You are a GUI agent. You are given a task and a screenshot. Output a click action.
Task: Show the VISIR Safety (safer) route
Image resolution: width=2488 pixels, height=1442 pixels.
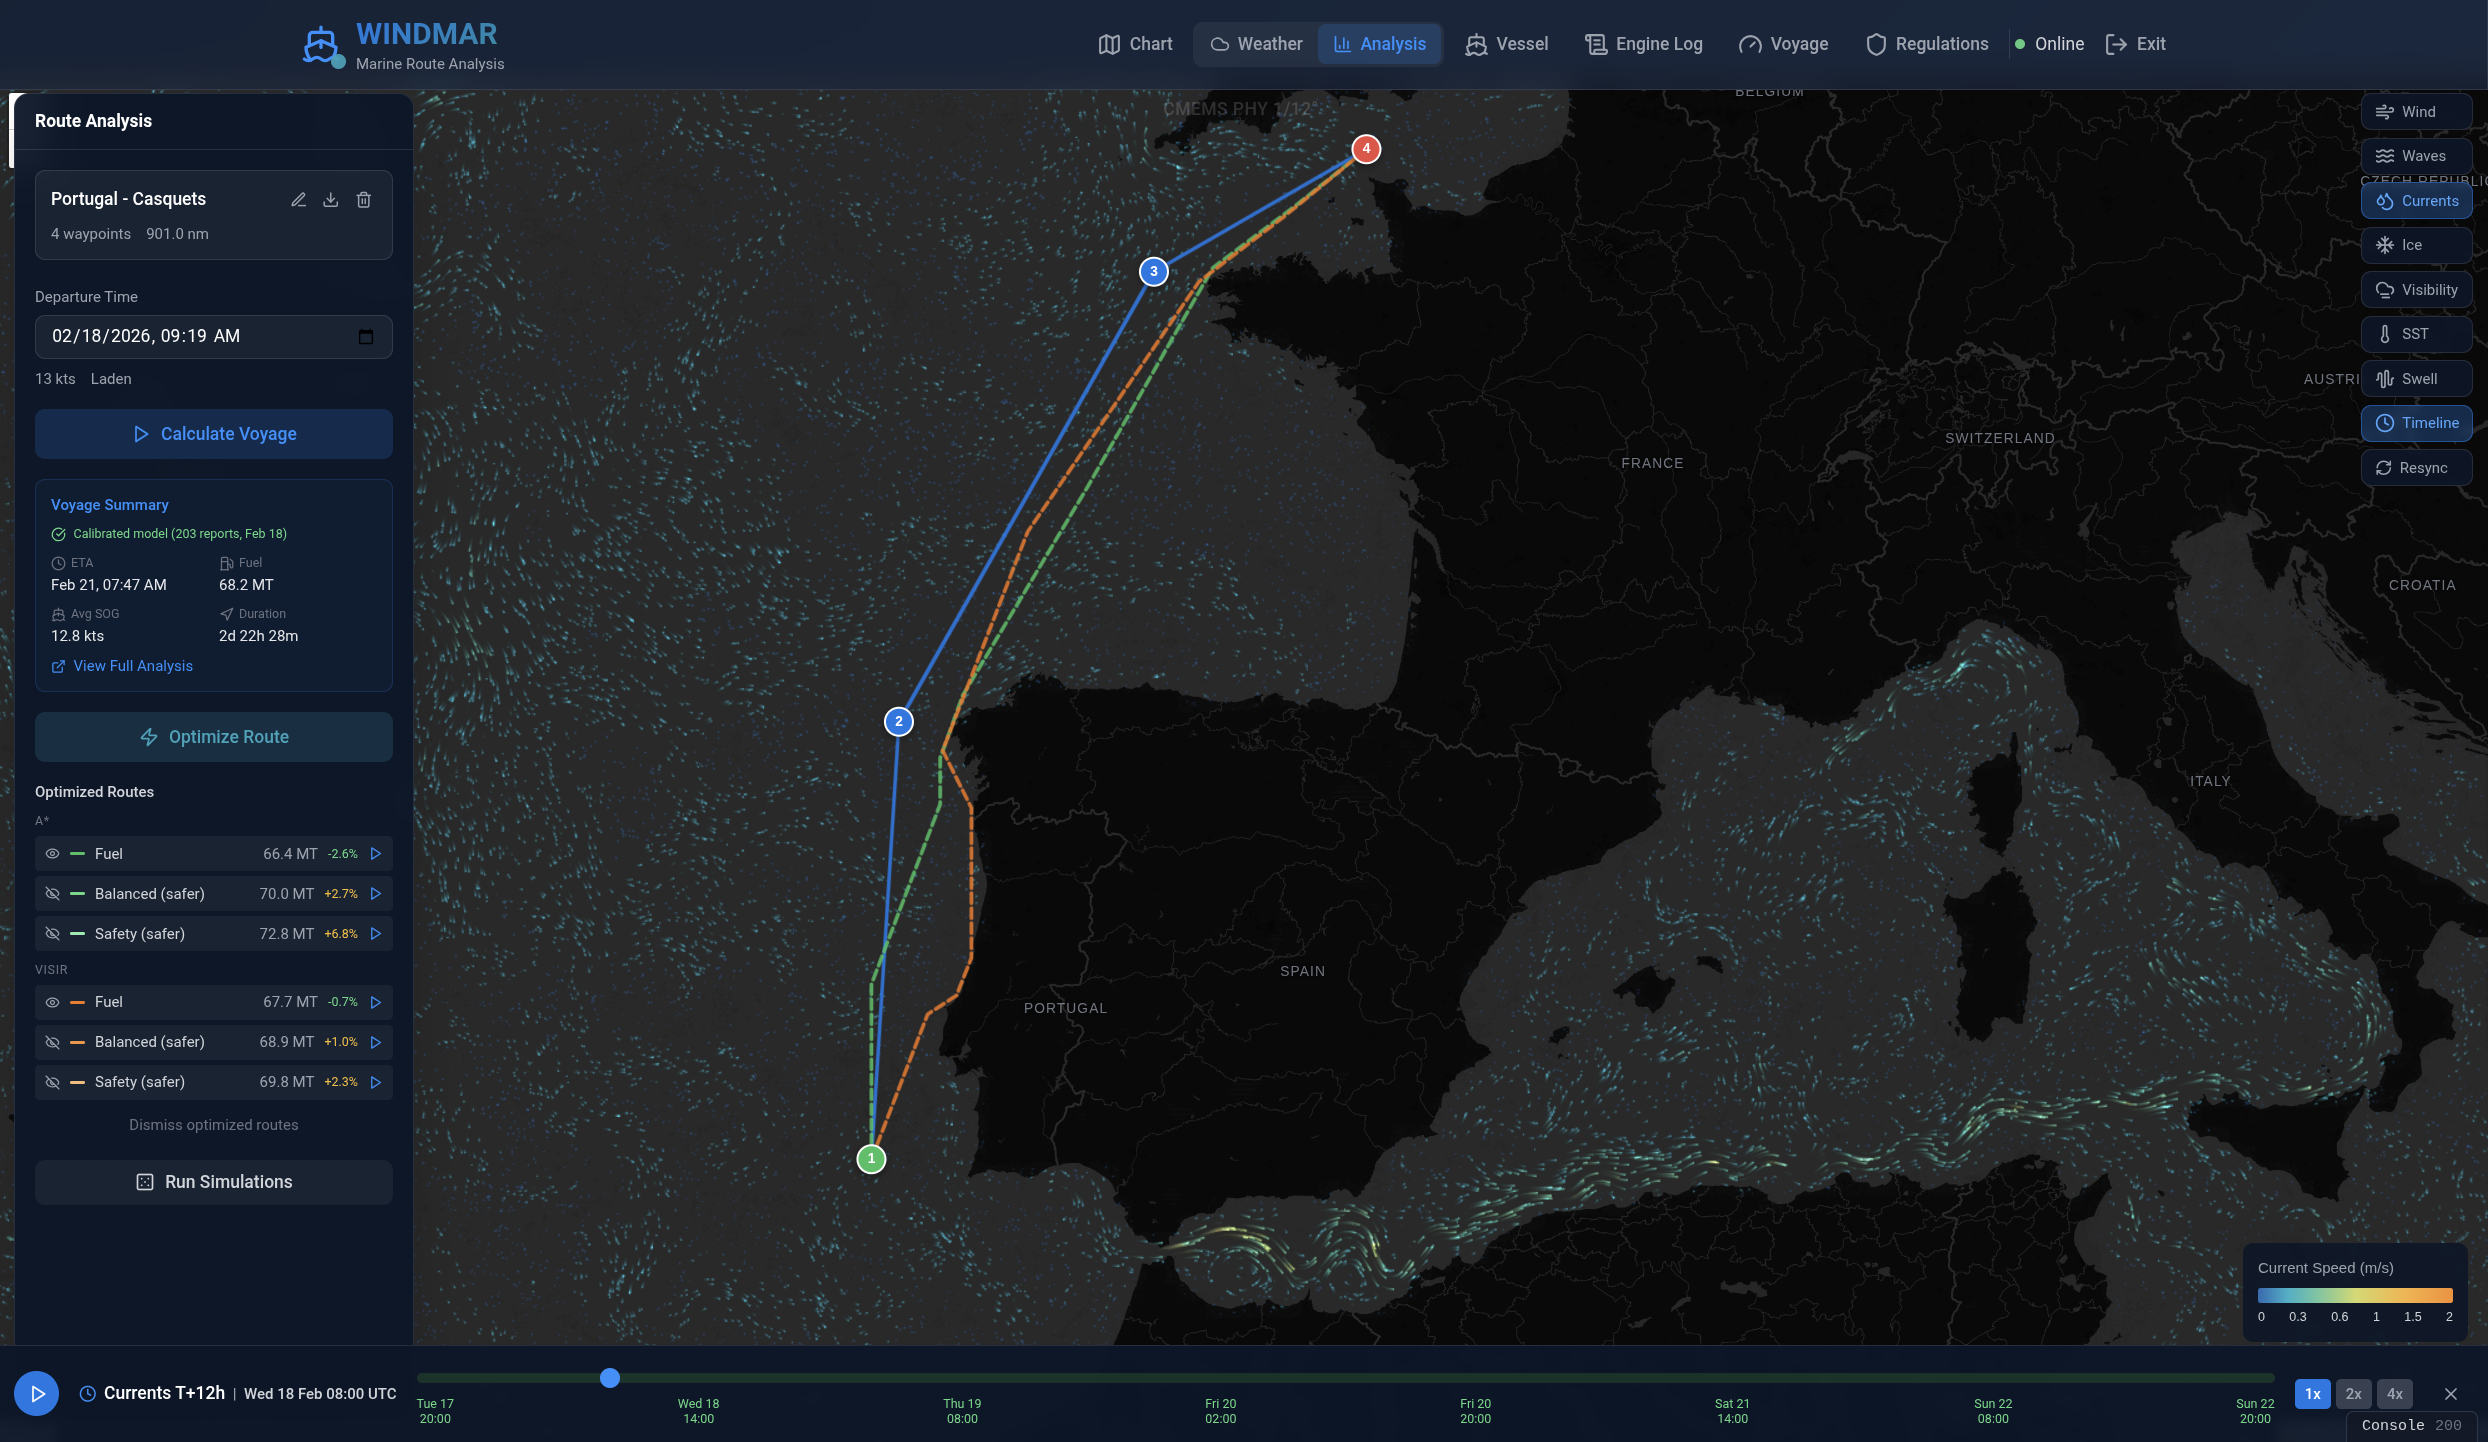(x=53, y=1082)
